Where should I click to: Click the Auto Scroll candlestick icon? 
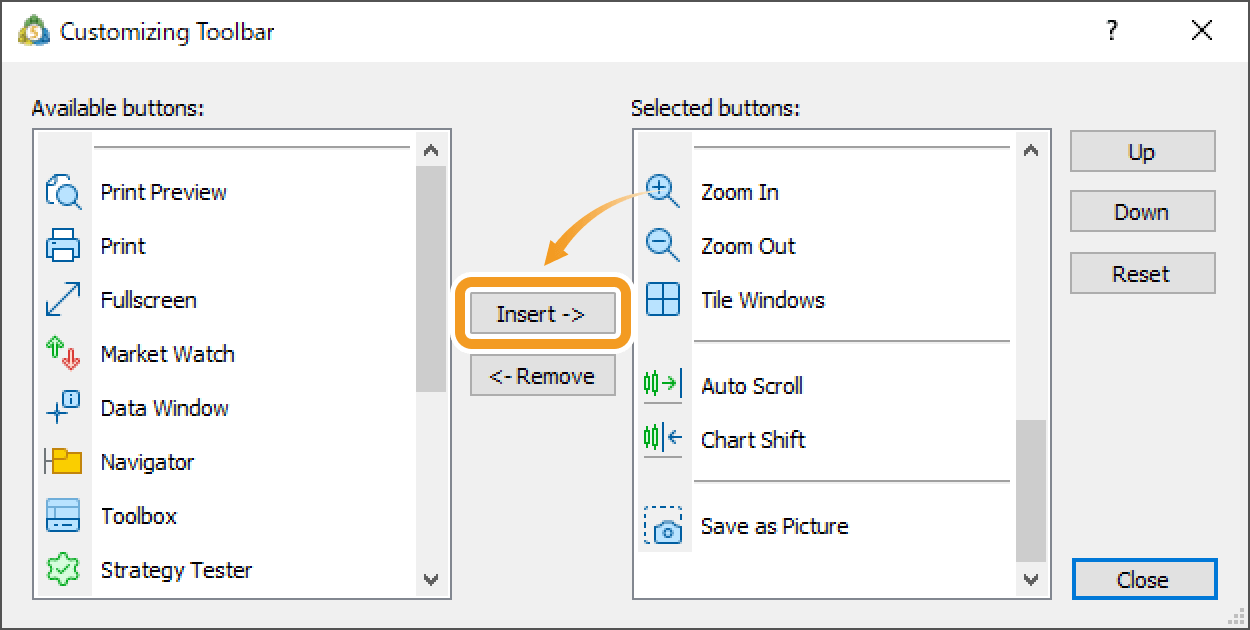point(663,385)
